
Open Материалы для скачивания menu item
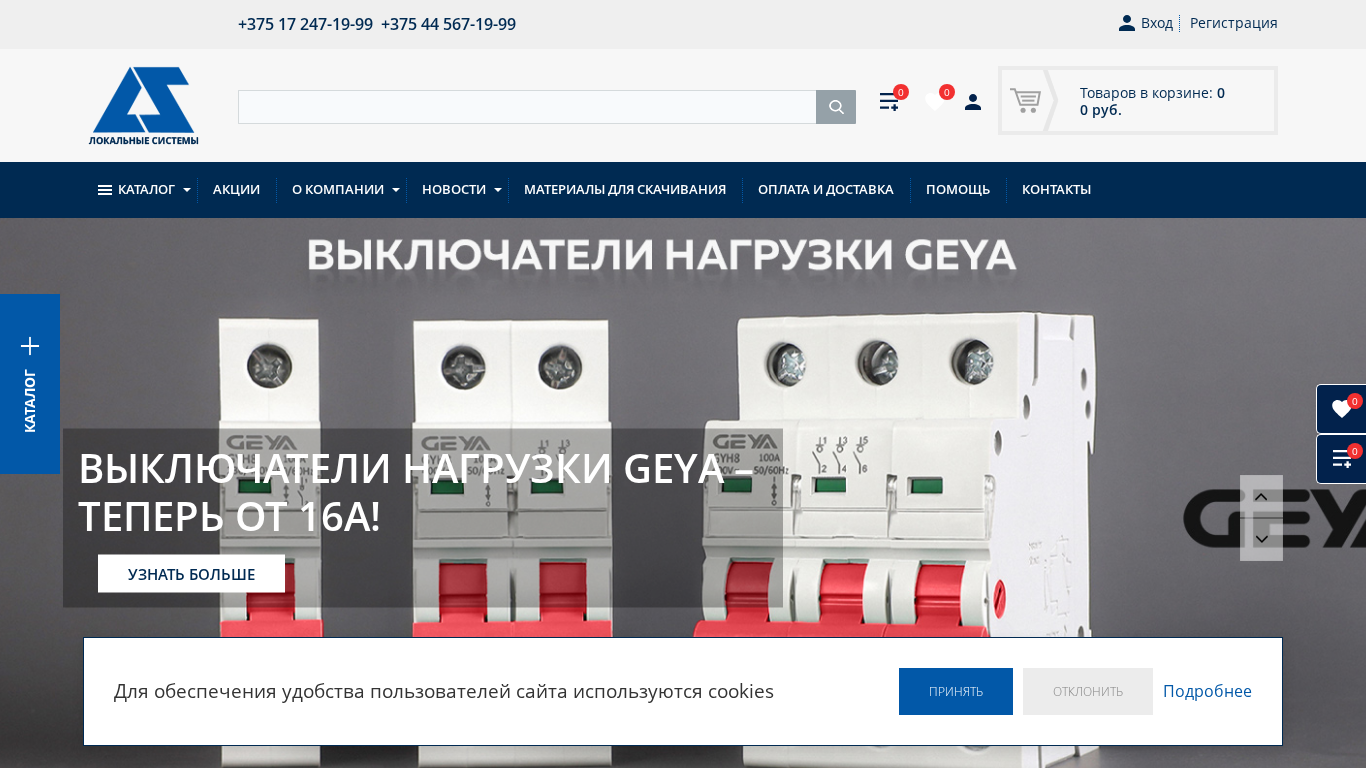pyautogui.click(x=625, y=190)
